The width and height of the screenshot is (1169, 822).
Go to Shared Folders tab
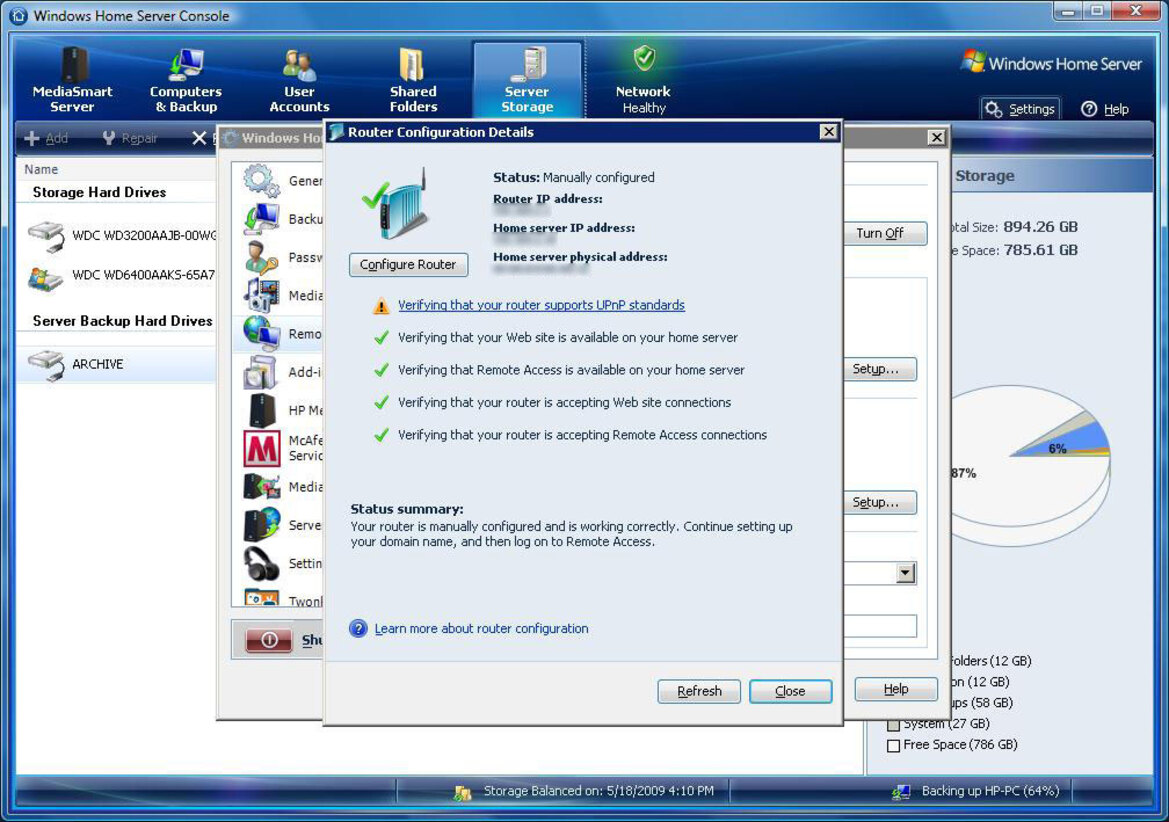tap(413, 80)
